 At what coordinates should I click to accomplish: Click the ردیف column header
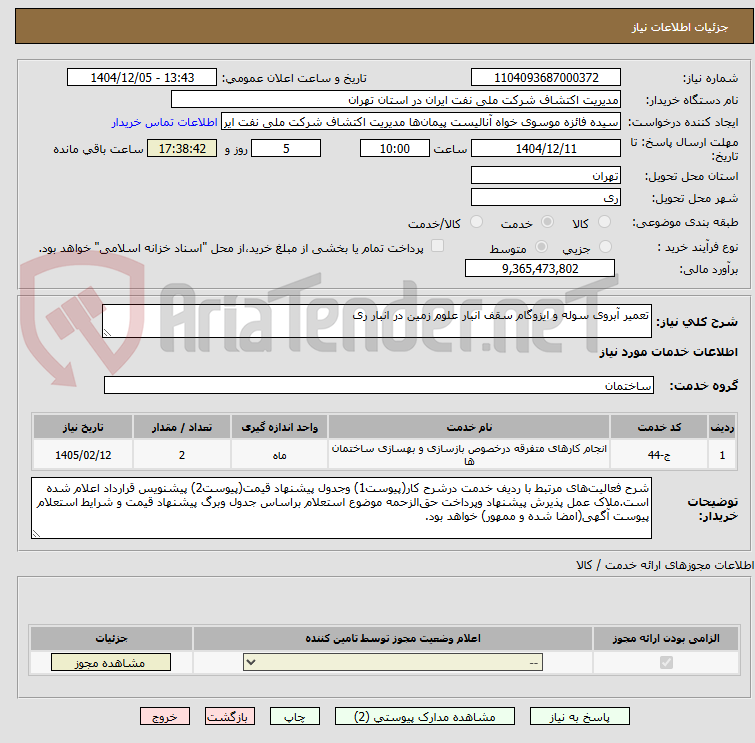click(x=722, y=427)
